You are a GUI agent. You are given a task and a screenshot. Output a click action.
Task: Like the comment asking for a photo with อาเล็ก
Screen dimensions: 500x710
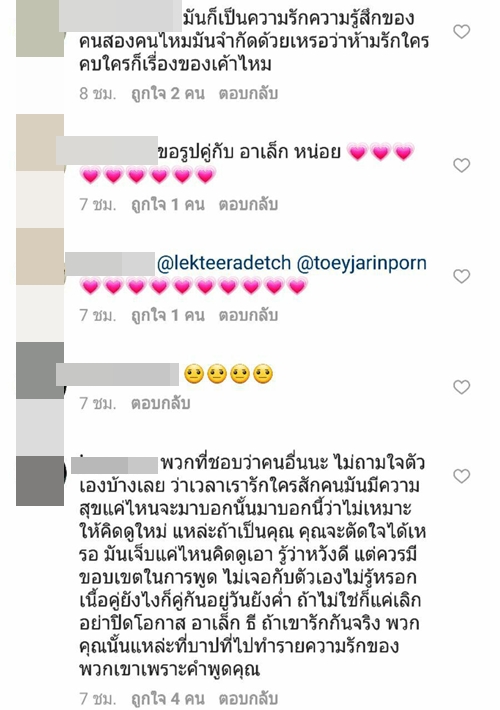(462, 165)
